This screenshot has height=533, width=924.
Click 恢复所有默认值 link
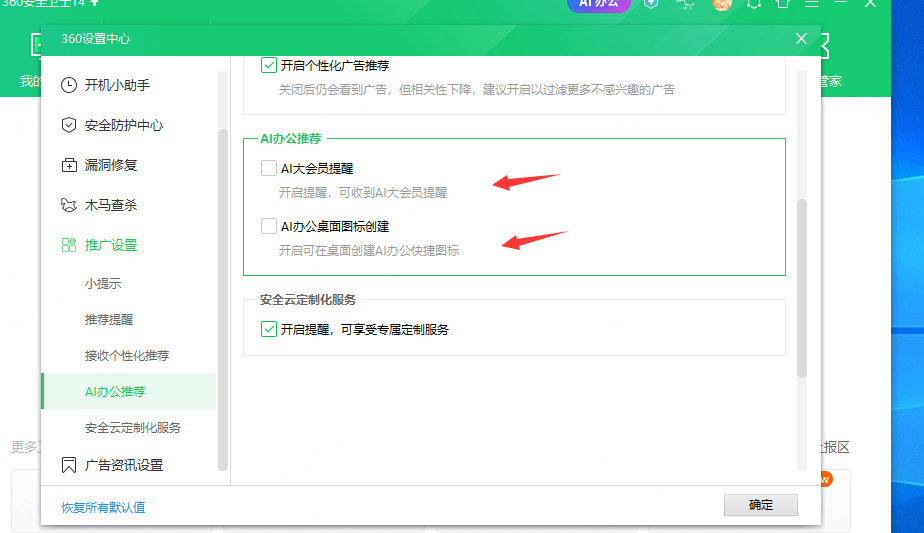(103, 507)
